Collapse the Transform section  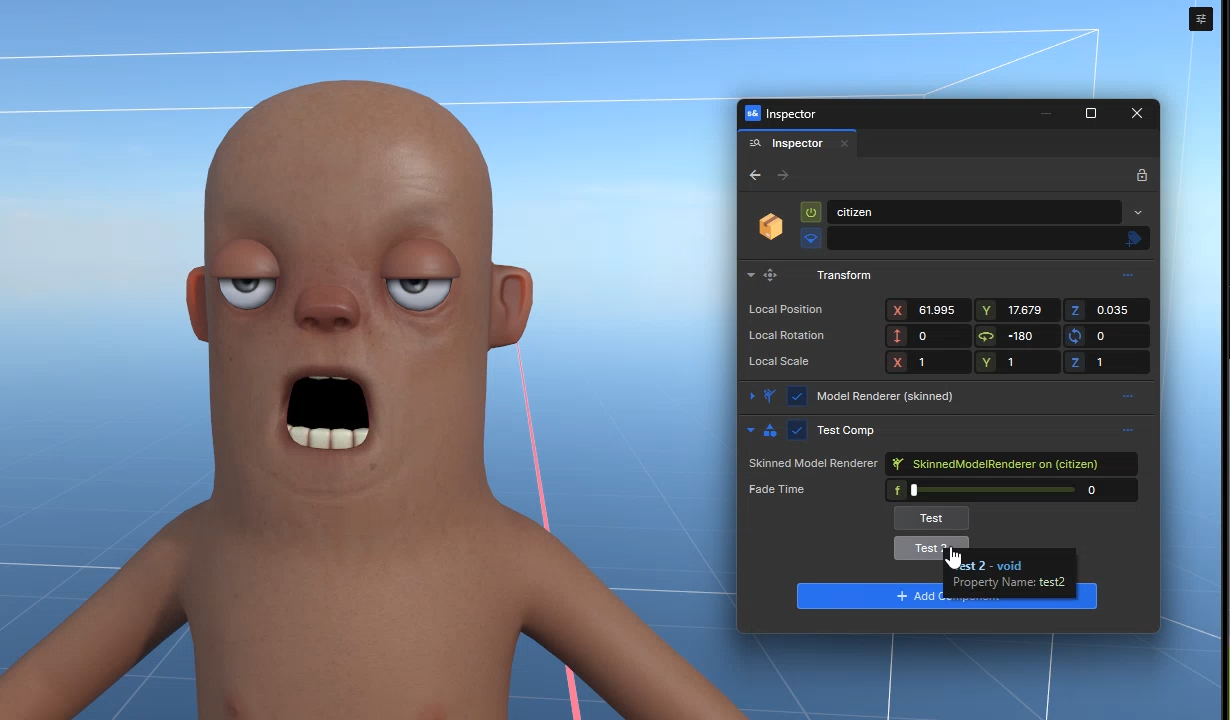pyautogui.click(x=751, y=275)
